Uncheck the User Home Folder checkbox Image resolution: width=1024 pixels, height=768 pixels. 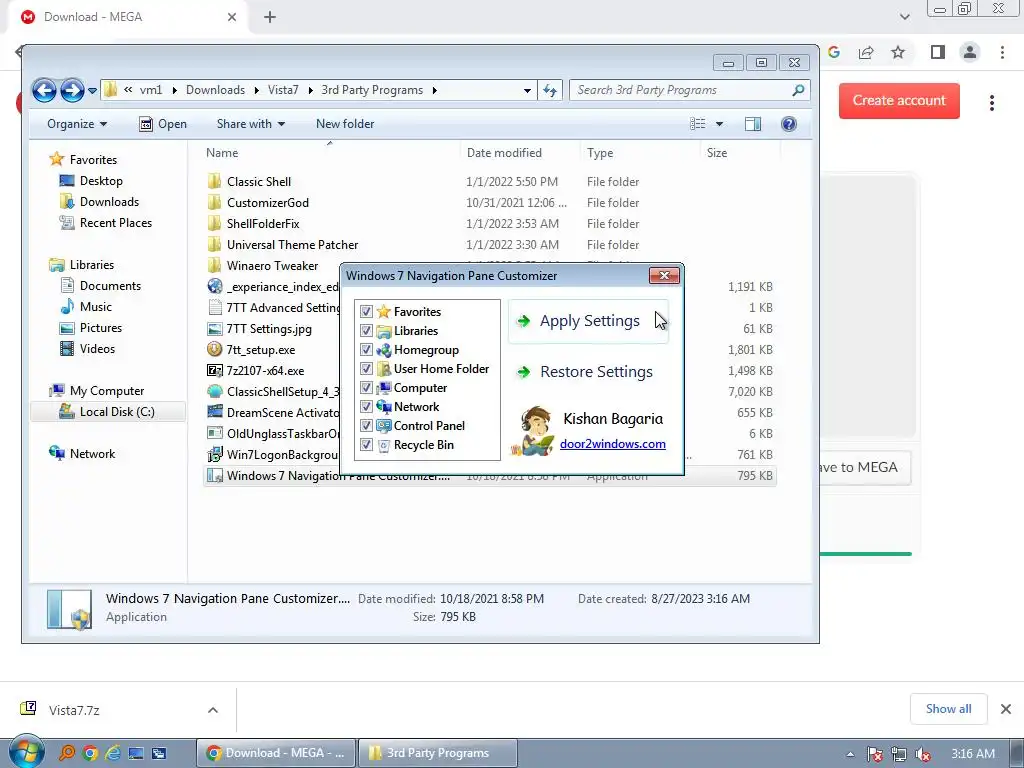tap(366, 368)
